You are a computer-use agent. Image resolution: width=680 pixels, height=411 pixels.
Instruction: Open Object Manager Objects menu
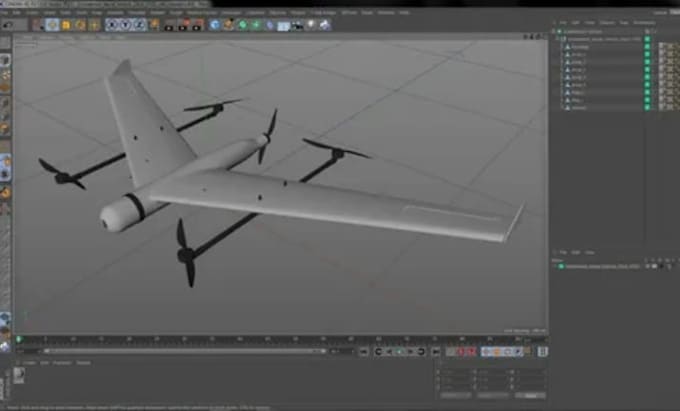(x=607, y=23)
